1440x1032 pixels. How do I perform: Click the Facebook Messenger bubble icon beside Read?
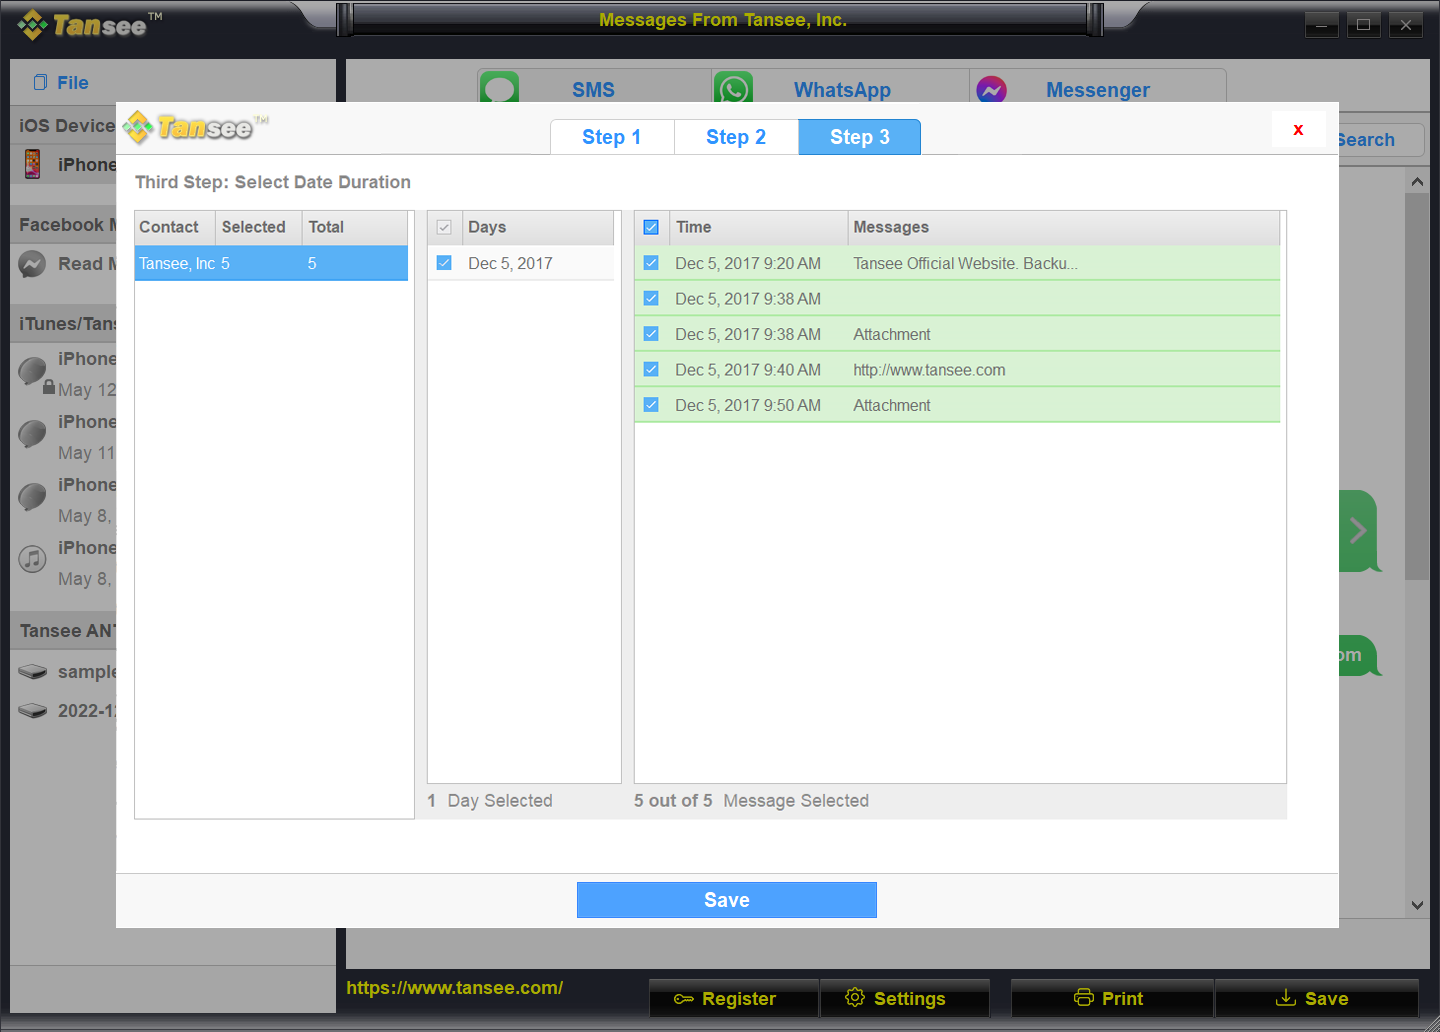tap(32, 264)
